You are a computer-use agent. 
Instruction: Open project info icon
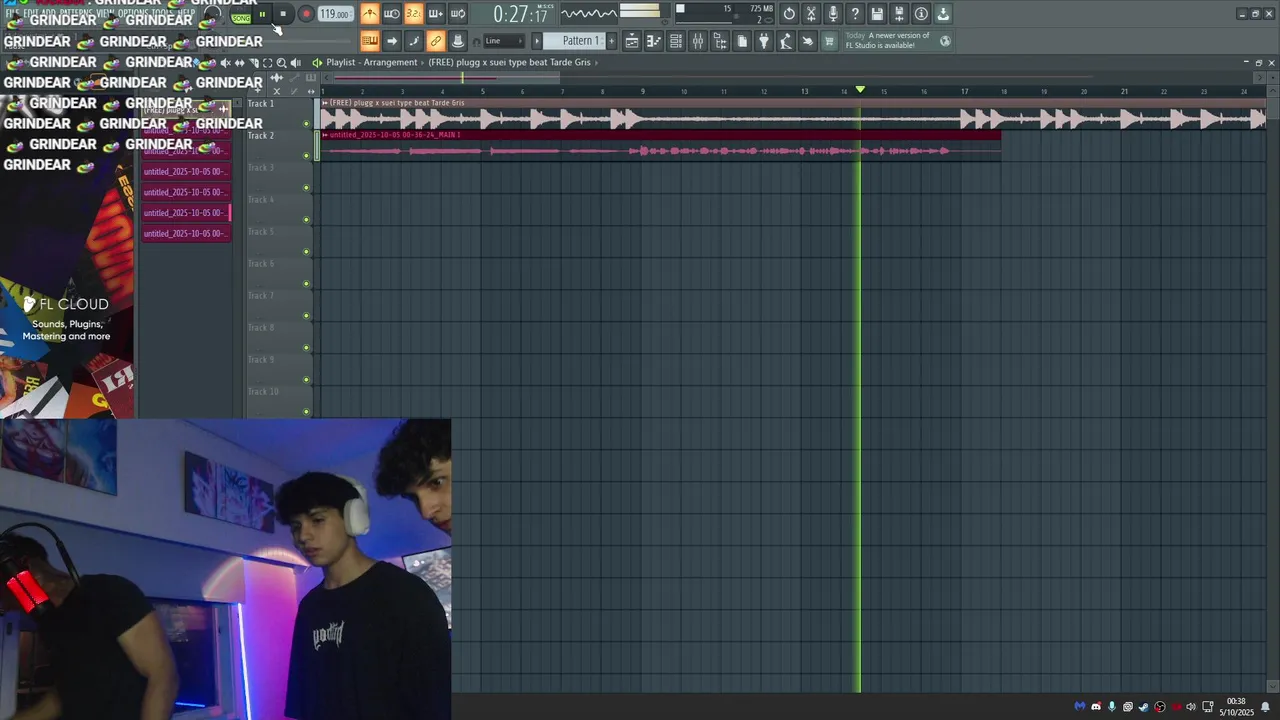(x=921, y=14)
